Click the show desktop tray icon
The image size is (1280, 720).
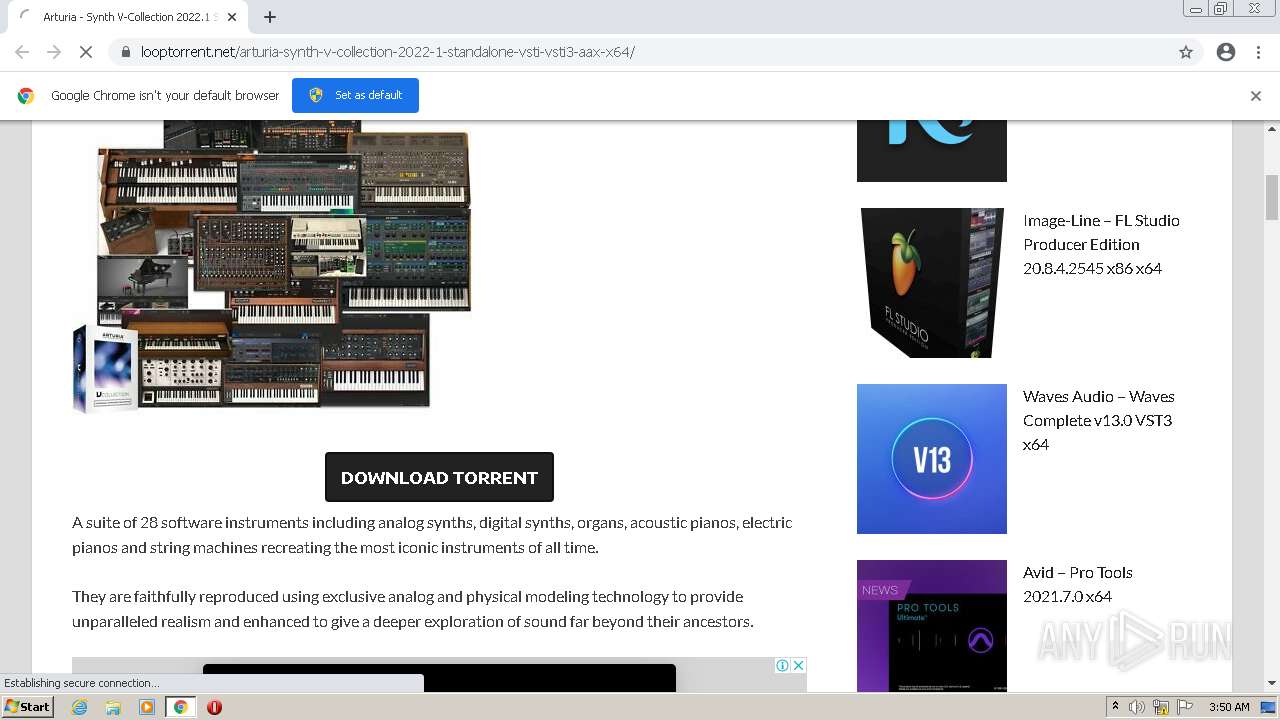(x=1269, y=707)
